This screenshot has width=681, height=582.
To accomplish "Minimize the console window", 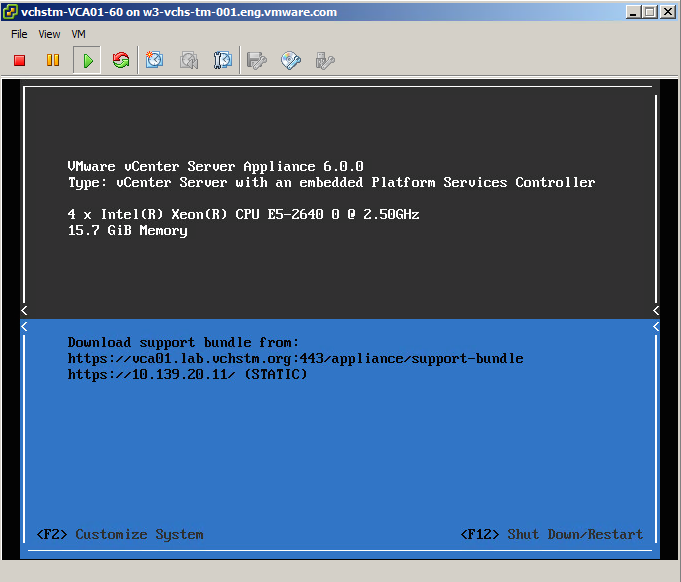I will [633, 12].
